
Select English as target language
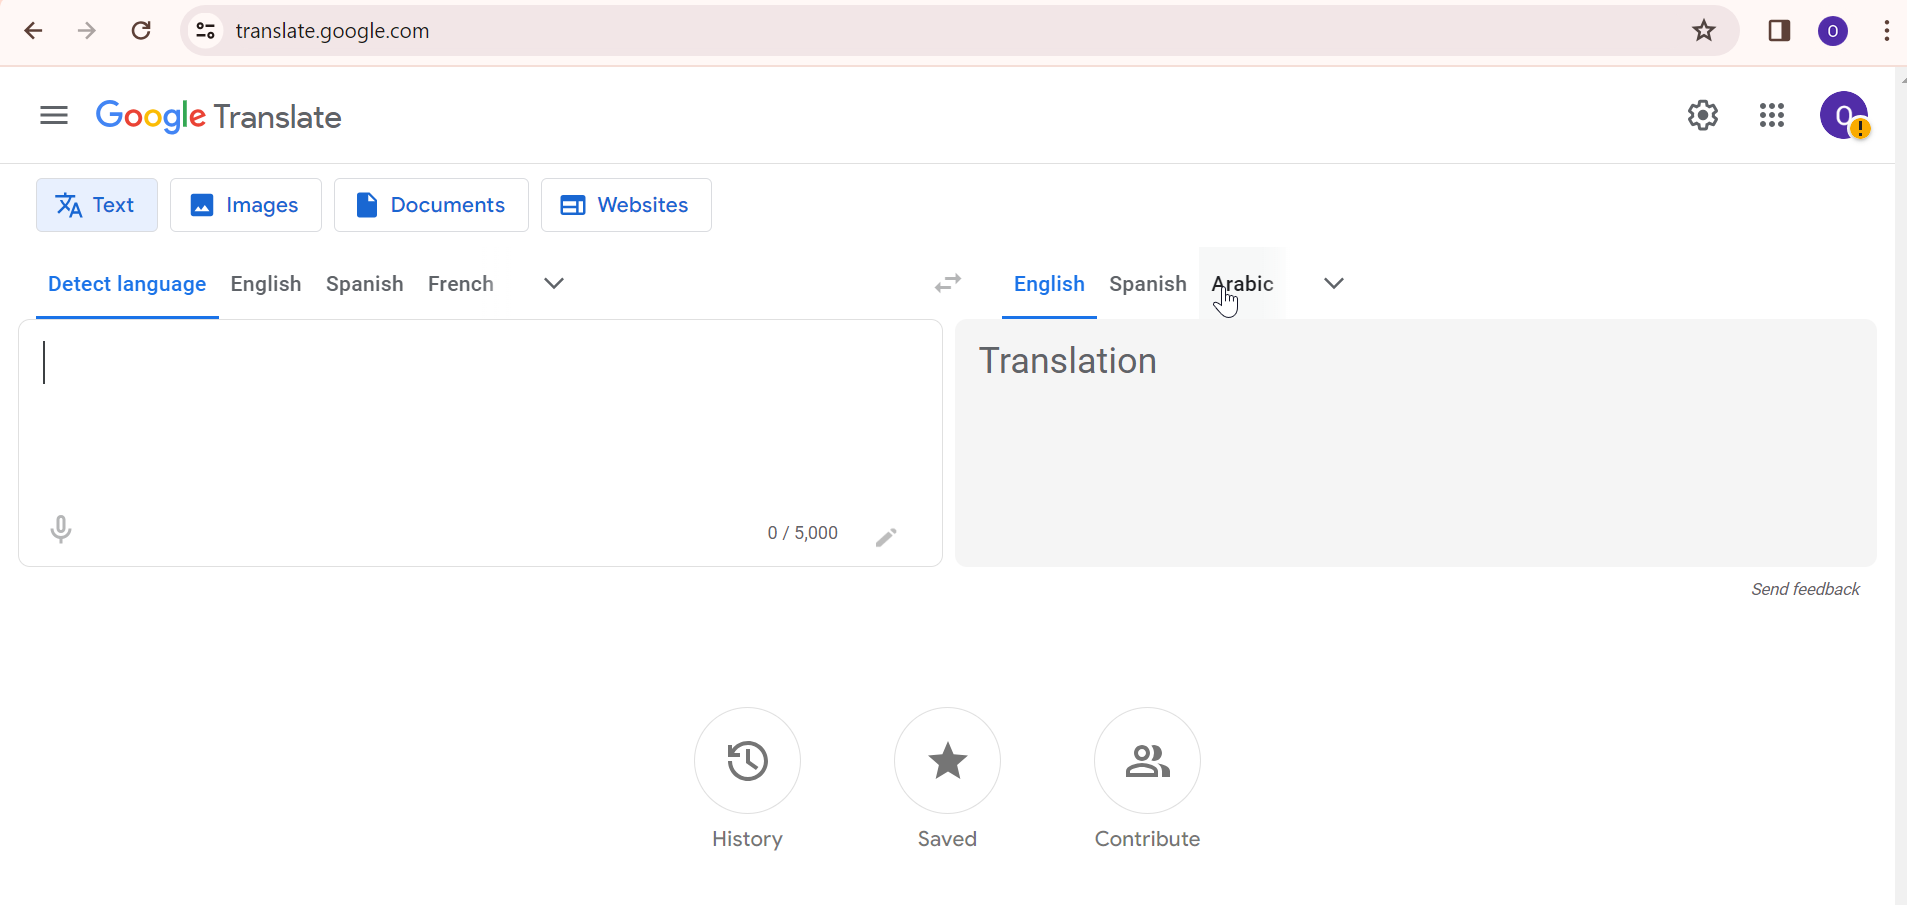click(x=1049, y=284)
